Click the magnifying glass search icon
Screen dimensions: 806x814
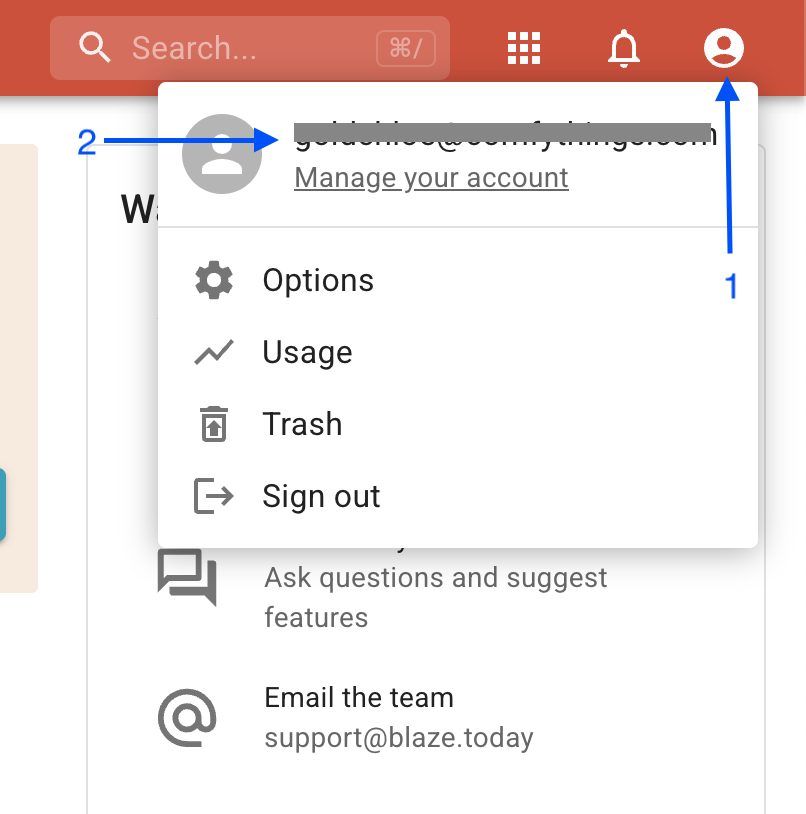click(x=94, y=47)
